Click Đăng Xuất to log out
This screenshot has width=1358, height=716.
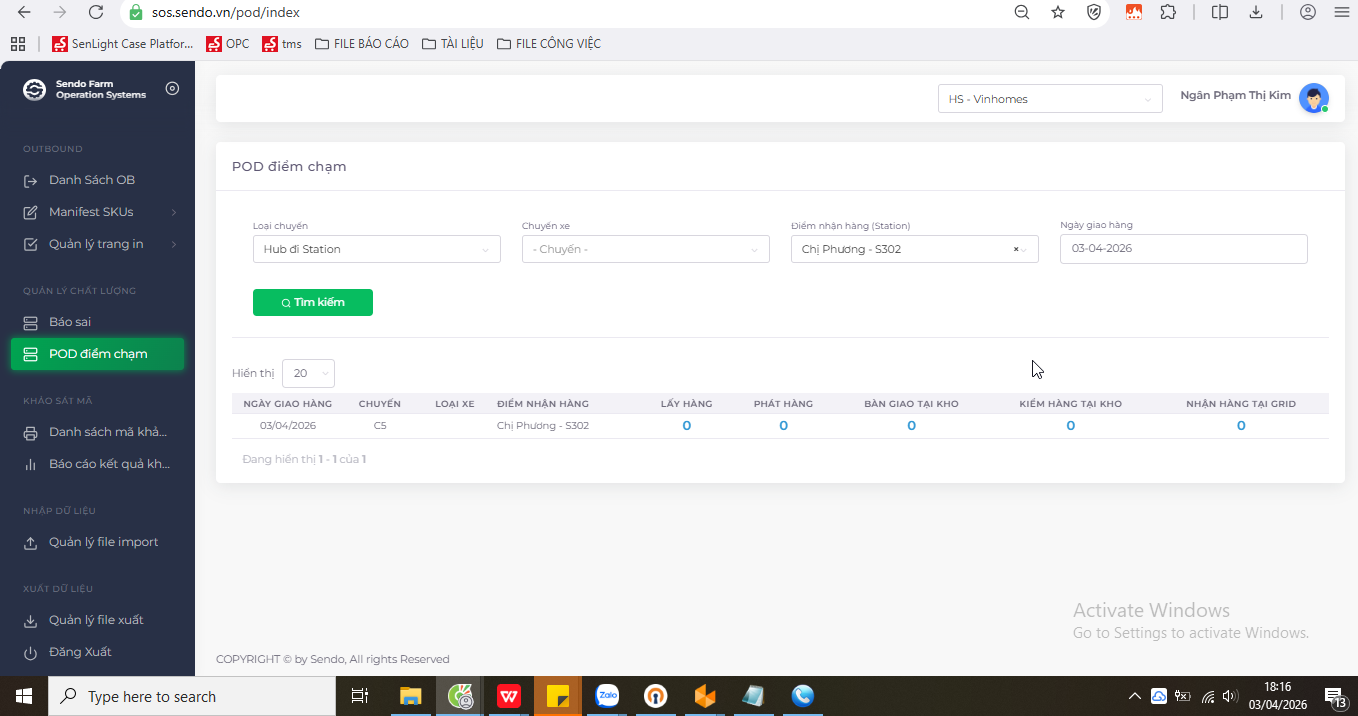click(x=80, y=652)
